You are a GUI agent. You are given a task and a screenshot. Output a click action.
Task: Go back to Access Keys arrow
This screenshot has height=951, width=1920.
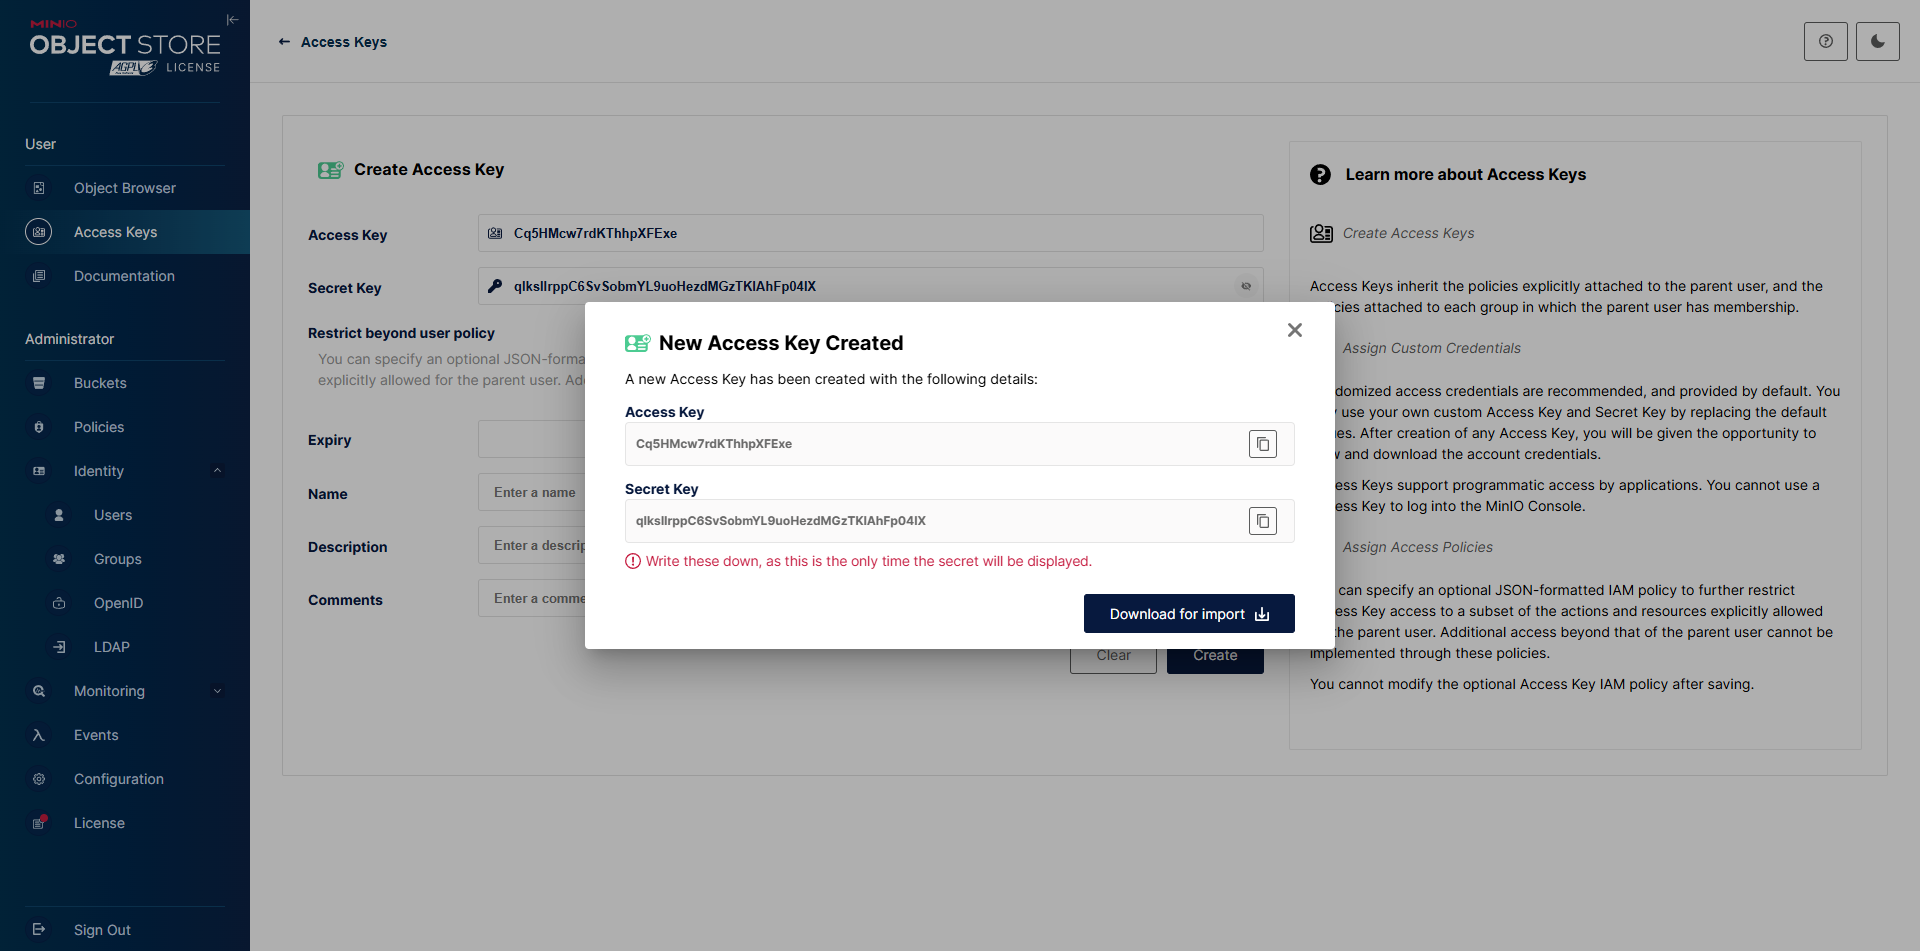pos(284,42)
